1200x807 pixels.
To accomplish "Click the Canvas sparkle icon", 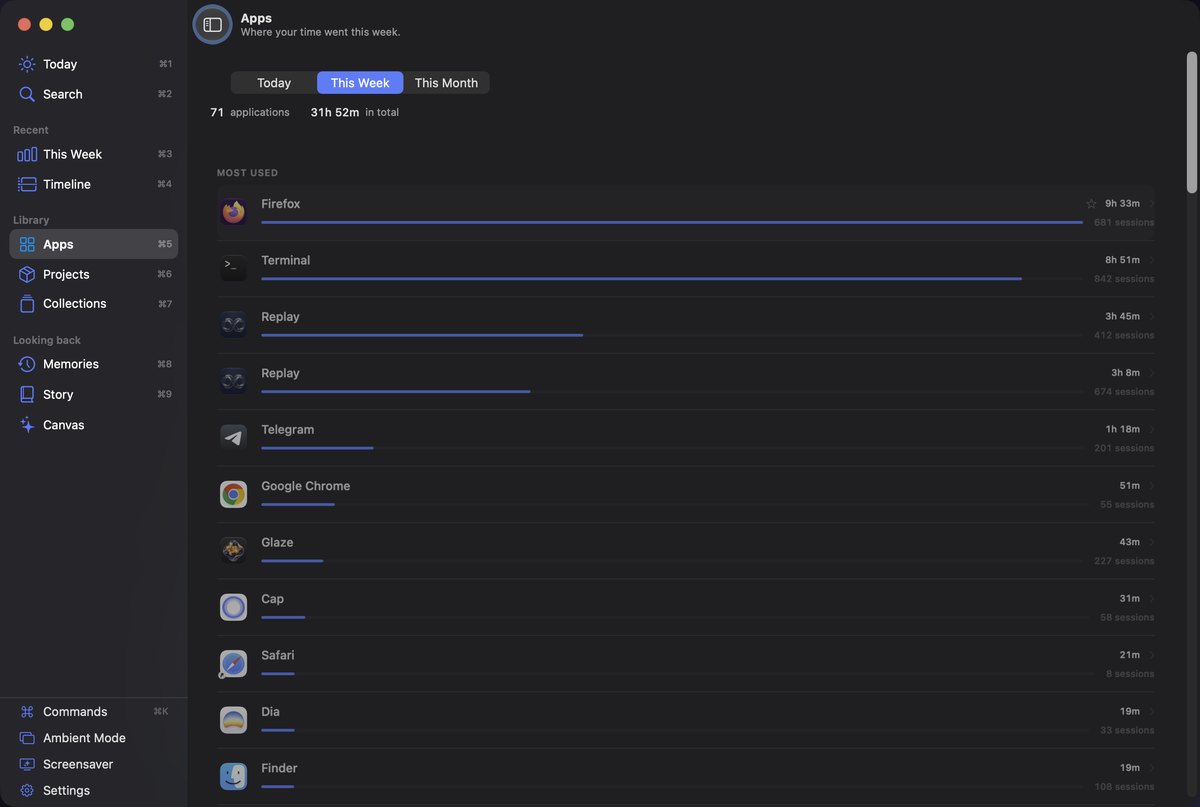I will point(27,425).
